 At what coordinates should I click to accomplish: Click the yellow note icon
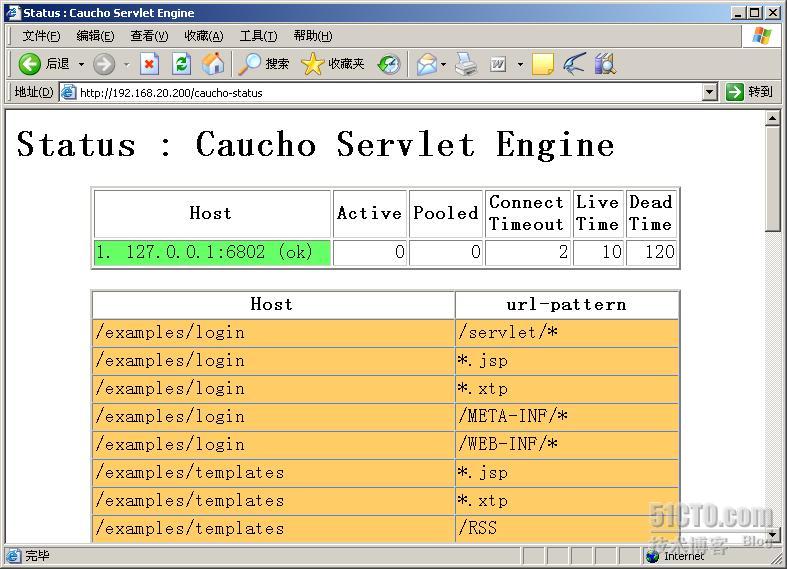pyautogui.click(x=543, y=64)
